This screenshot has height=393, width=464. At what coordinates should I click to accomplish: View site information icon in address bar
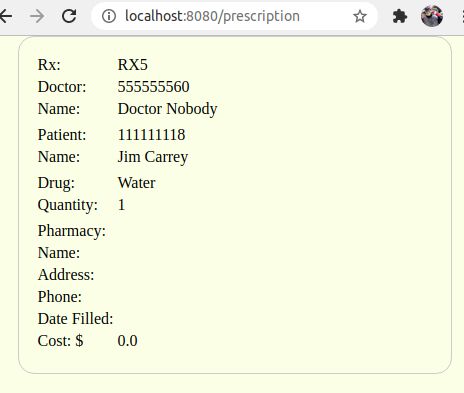109,16
